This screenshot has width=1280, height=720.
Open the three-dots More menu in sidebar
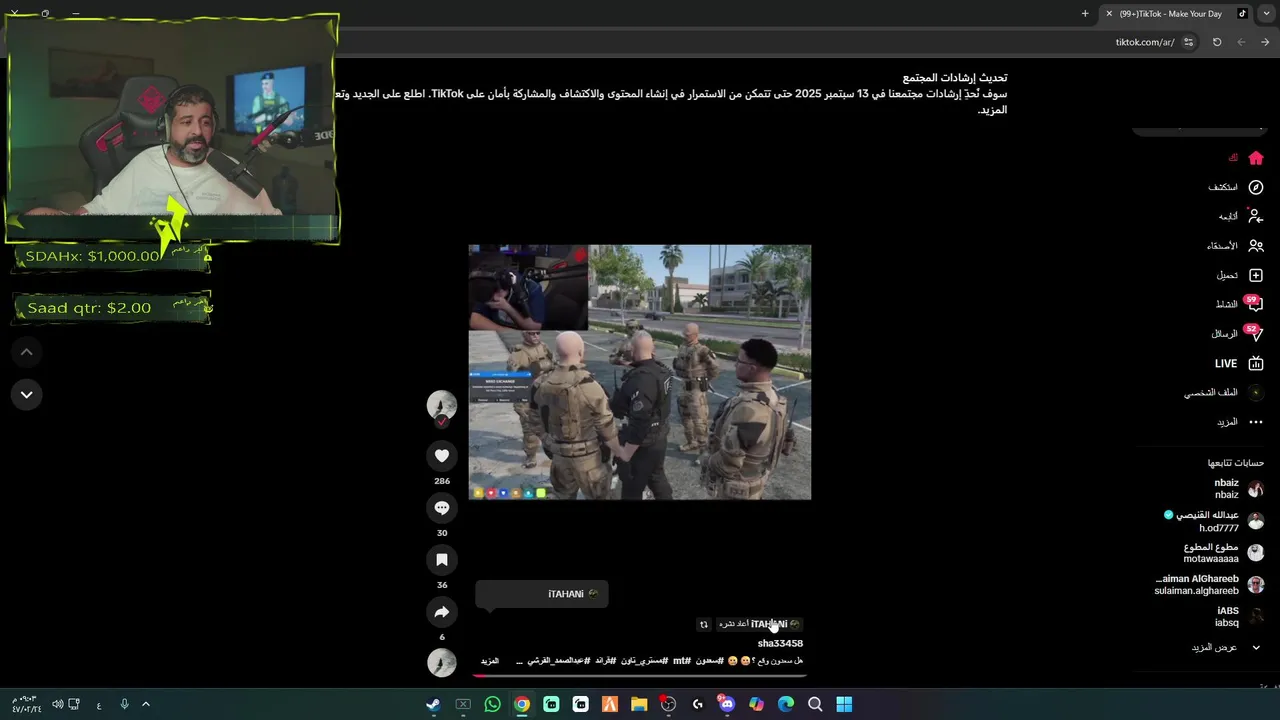pyautogui.click(x=1256, y=422)
